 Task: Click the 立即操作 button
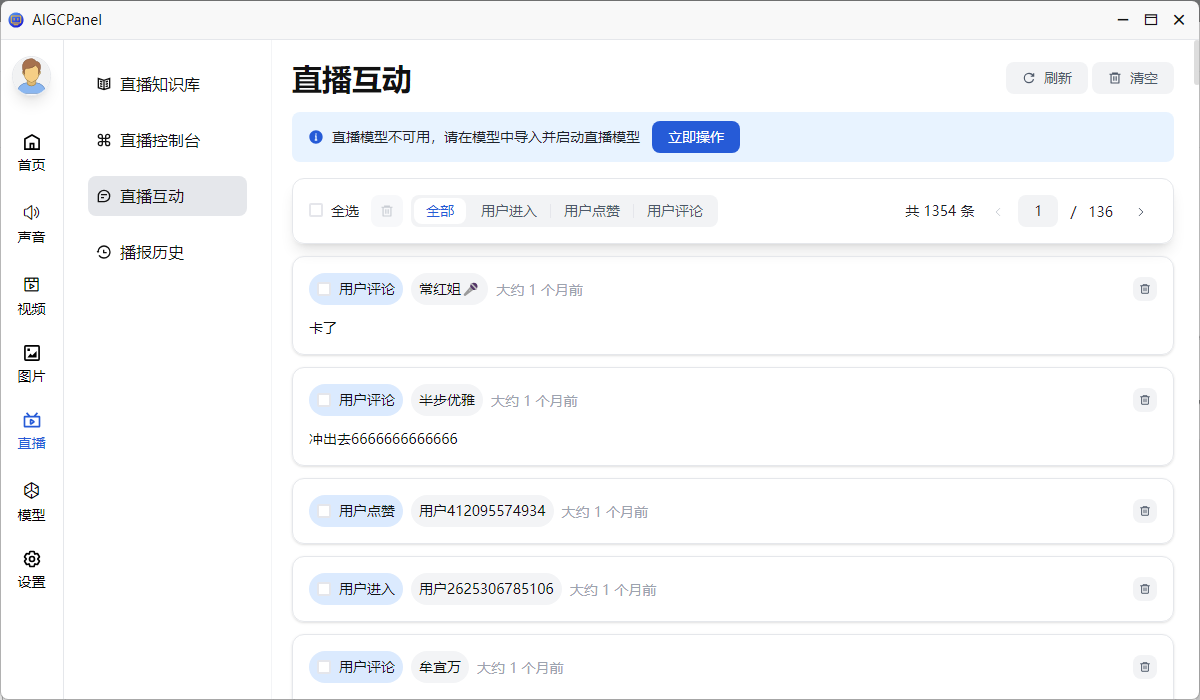point(695,137)
